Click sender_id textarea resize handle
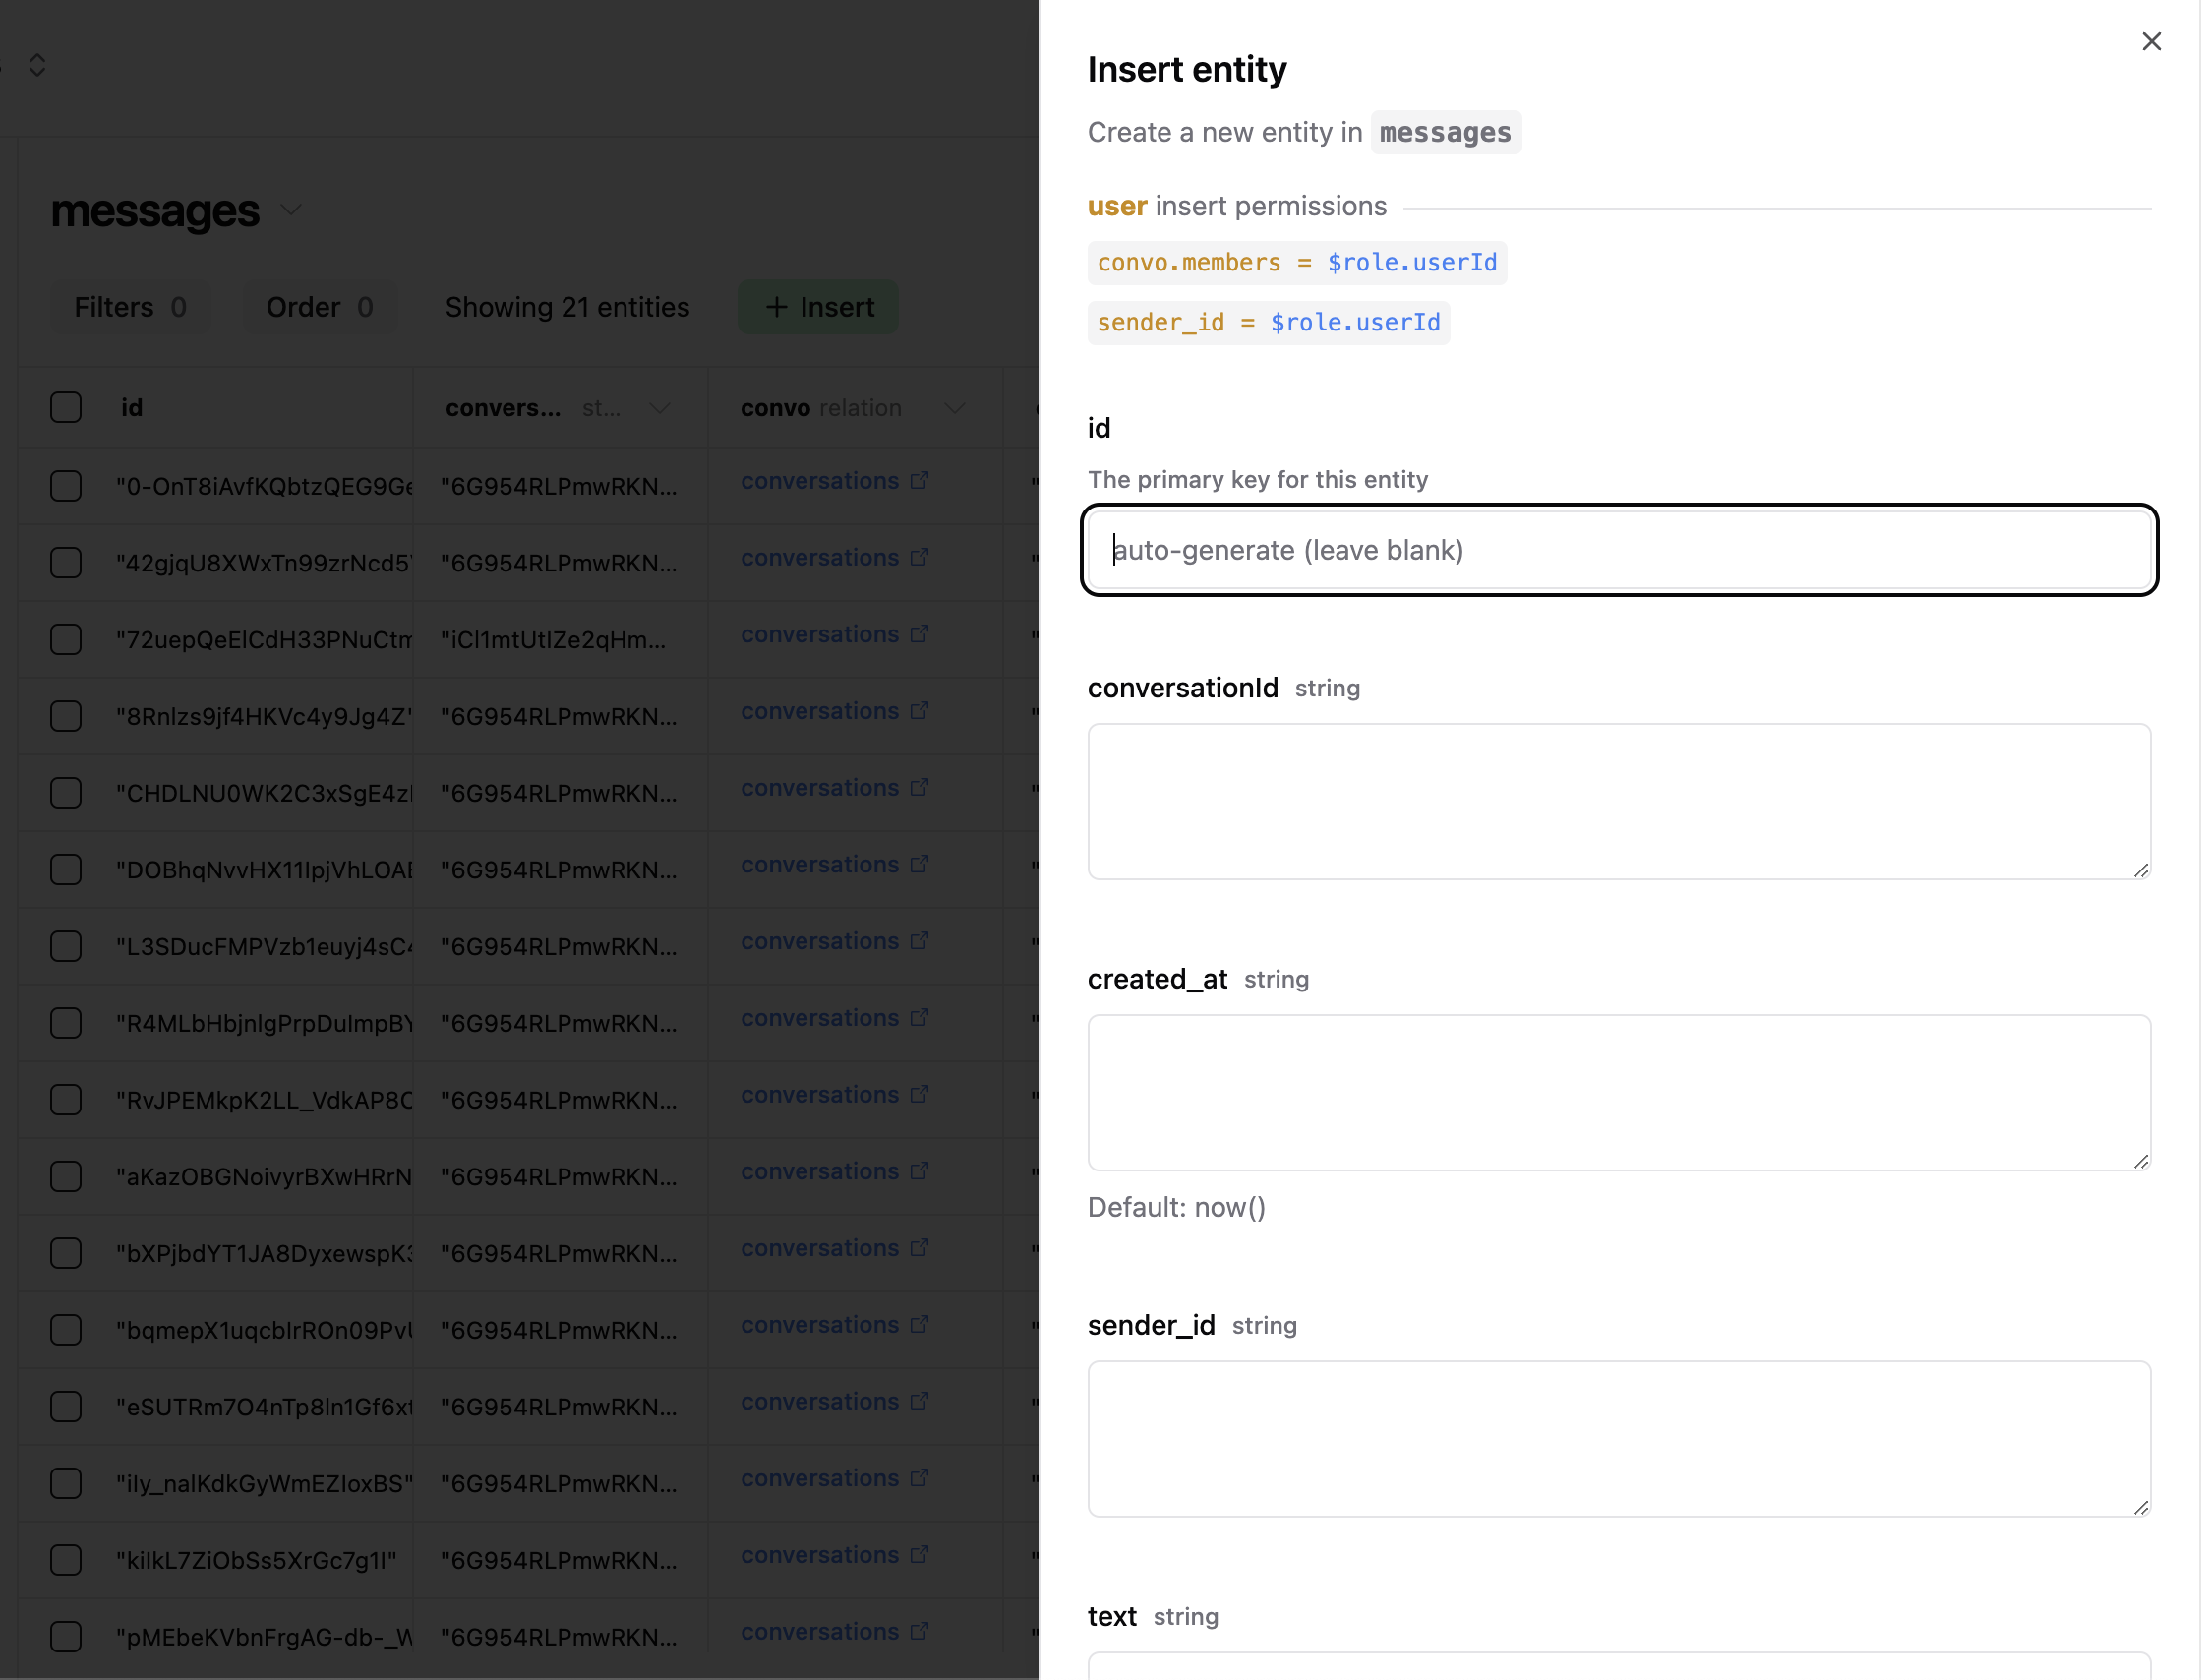This screenshot has width=2201, height=1680. tap(2141, 1507)
